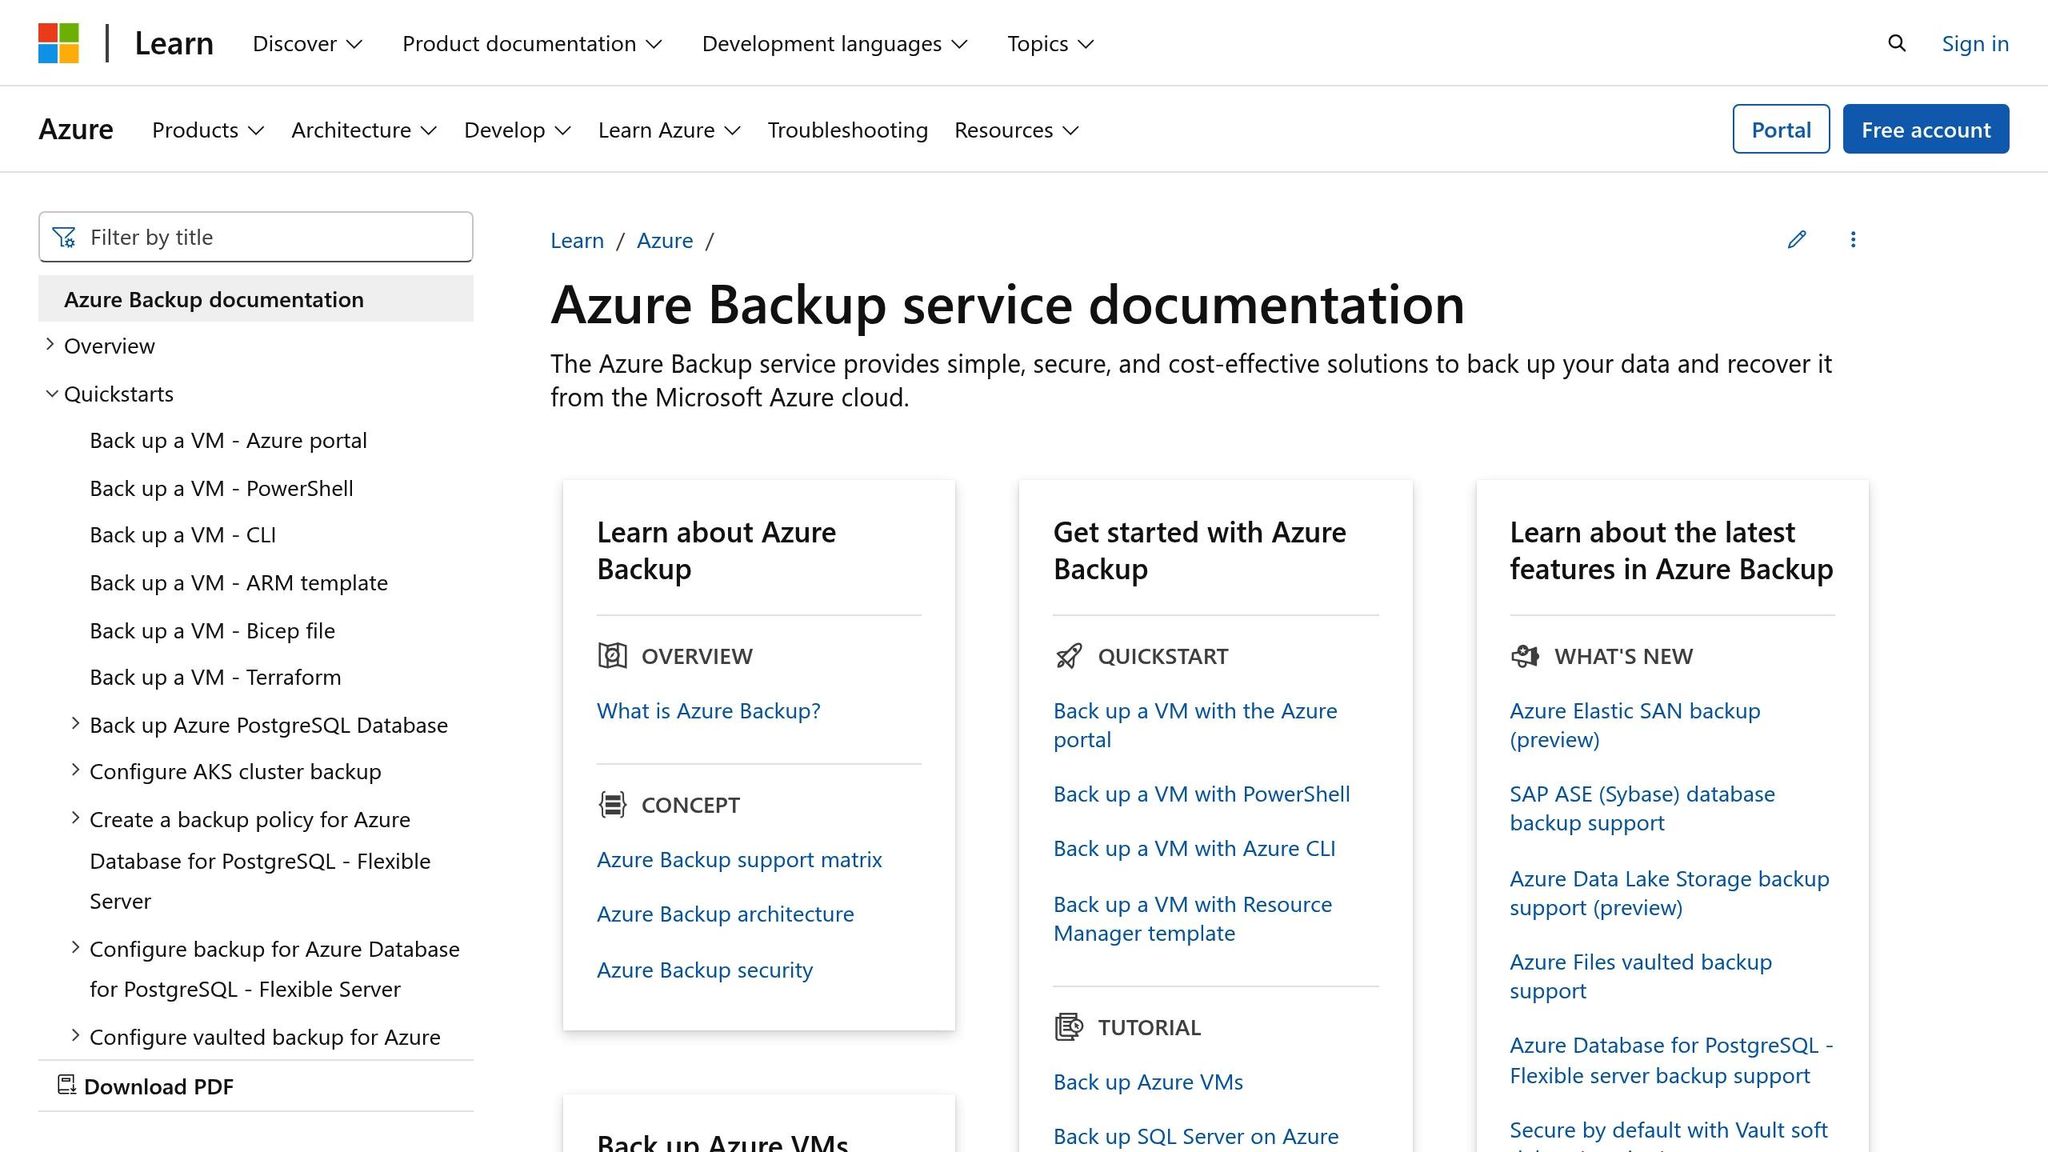Image resolution: width=2048 pixels, height=1152 pixels.
Task: Click the Free account button
Action: tap(1926, 129)
